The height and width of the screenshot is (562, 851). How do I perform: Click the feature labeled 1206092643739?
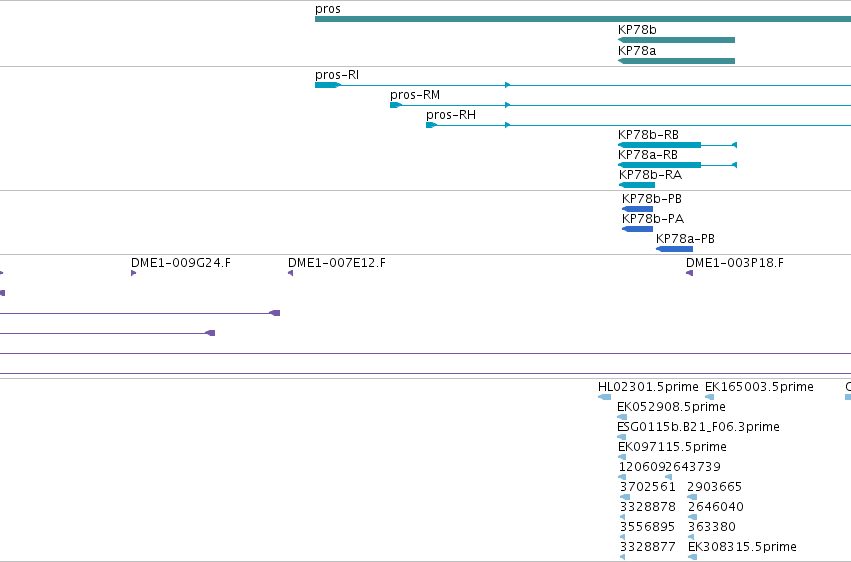(x=669, y=467)
